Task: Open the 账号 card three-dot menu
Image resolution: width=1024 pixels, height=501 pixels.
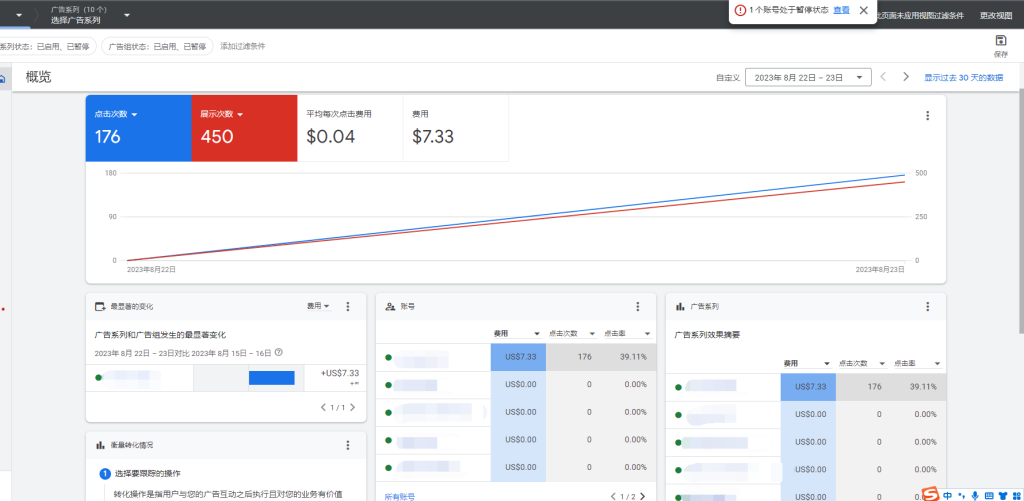Action: [x=637, y=306]
